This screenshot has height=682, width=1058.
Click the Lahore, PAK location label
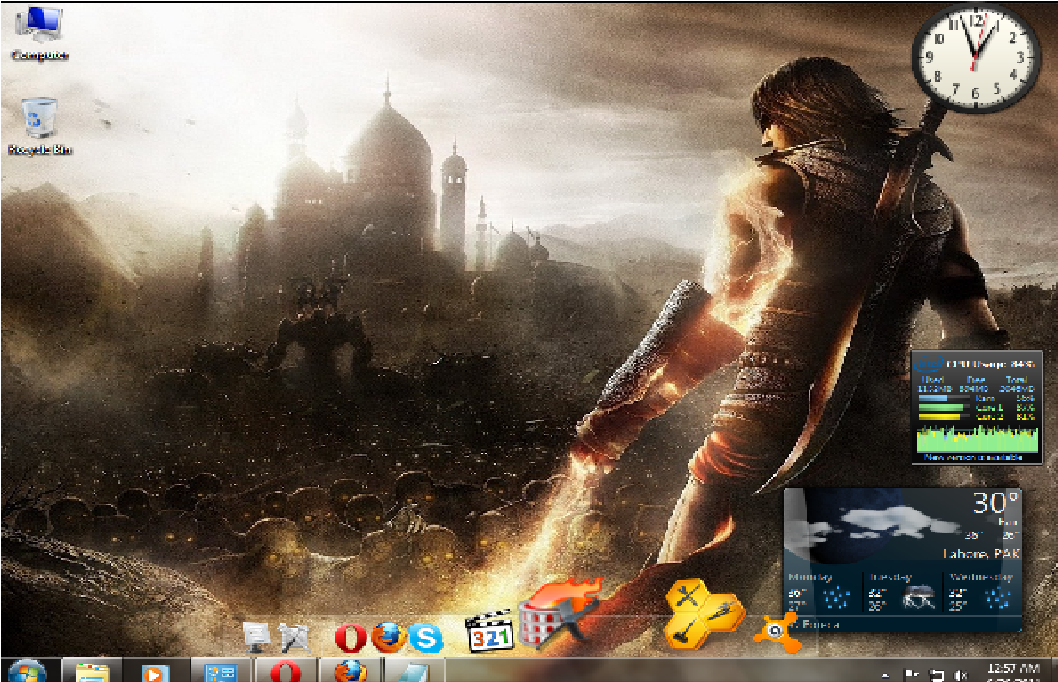pyautogui.click(x=981, y=553)
